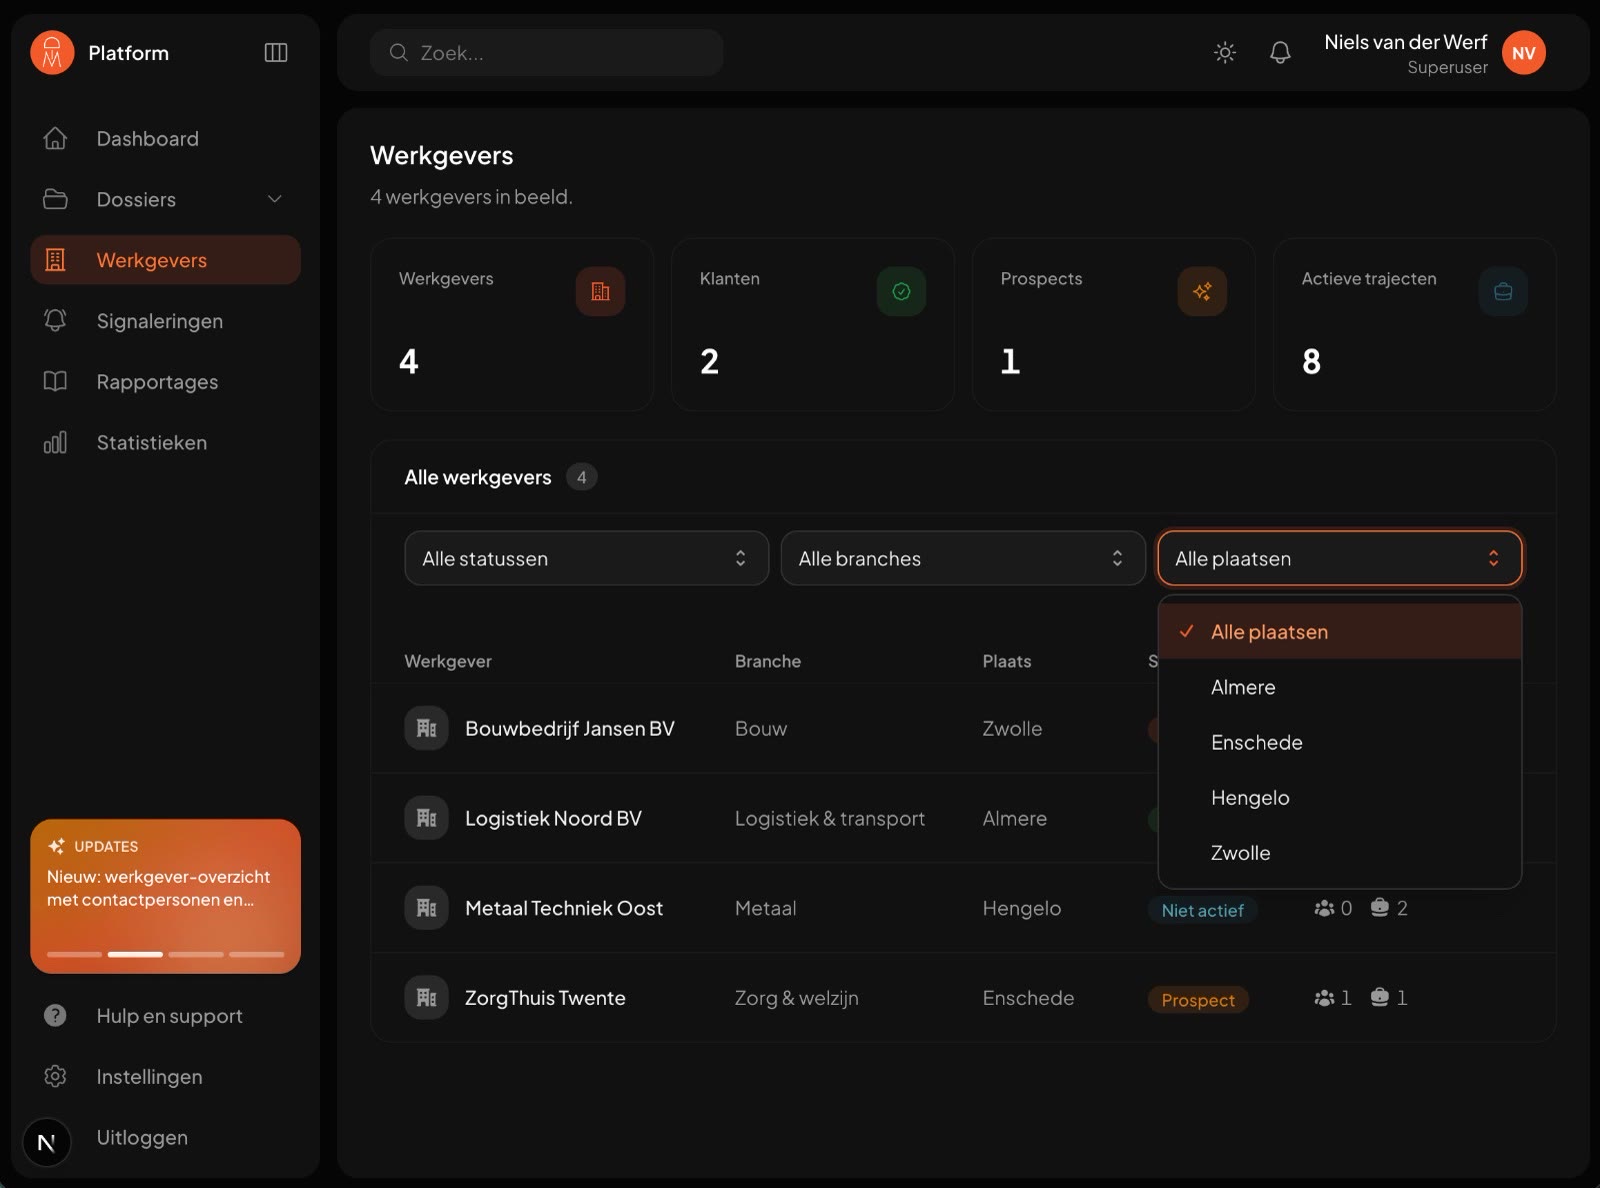The image size is (1600, 1188).
Task: Click the Zoek search field
Action: click(x=546, y=53)
